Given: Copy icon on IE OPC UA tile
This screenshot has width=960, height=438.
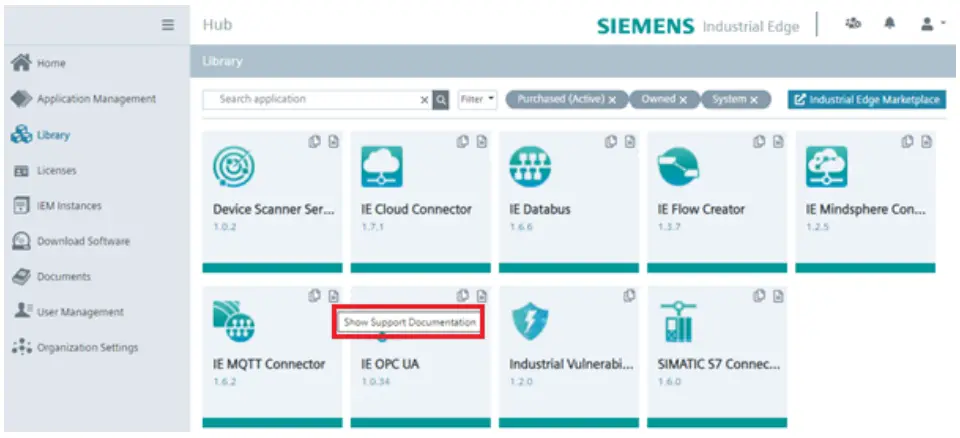Looking at the screenshot, I should click(463, 296).
